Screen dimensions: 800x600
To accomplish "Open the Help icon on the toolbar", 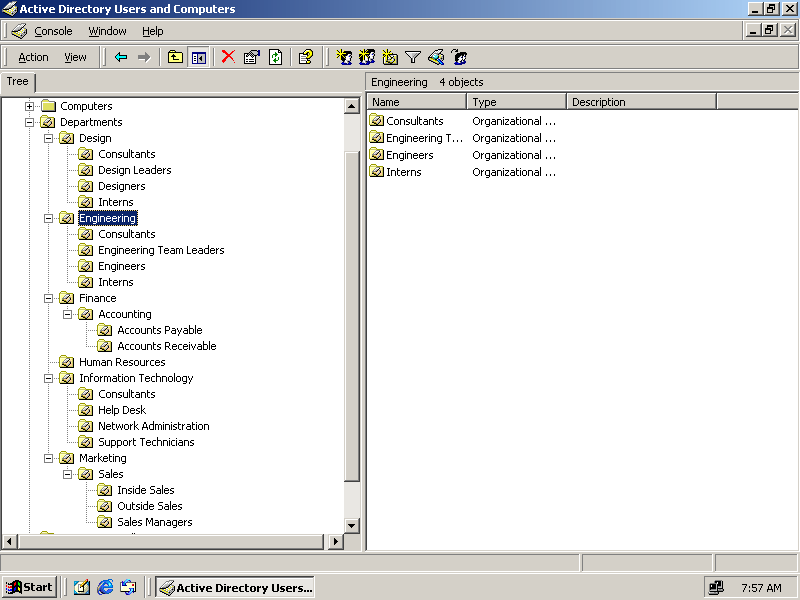I will tap(304, 57).
